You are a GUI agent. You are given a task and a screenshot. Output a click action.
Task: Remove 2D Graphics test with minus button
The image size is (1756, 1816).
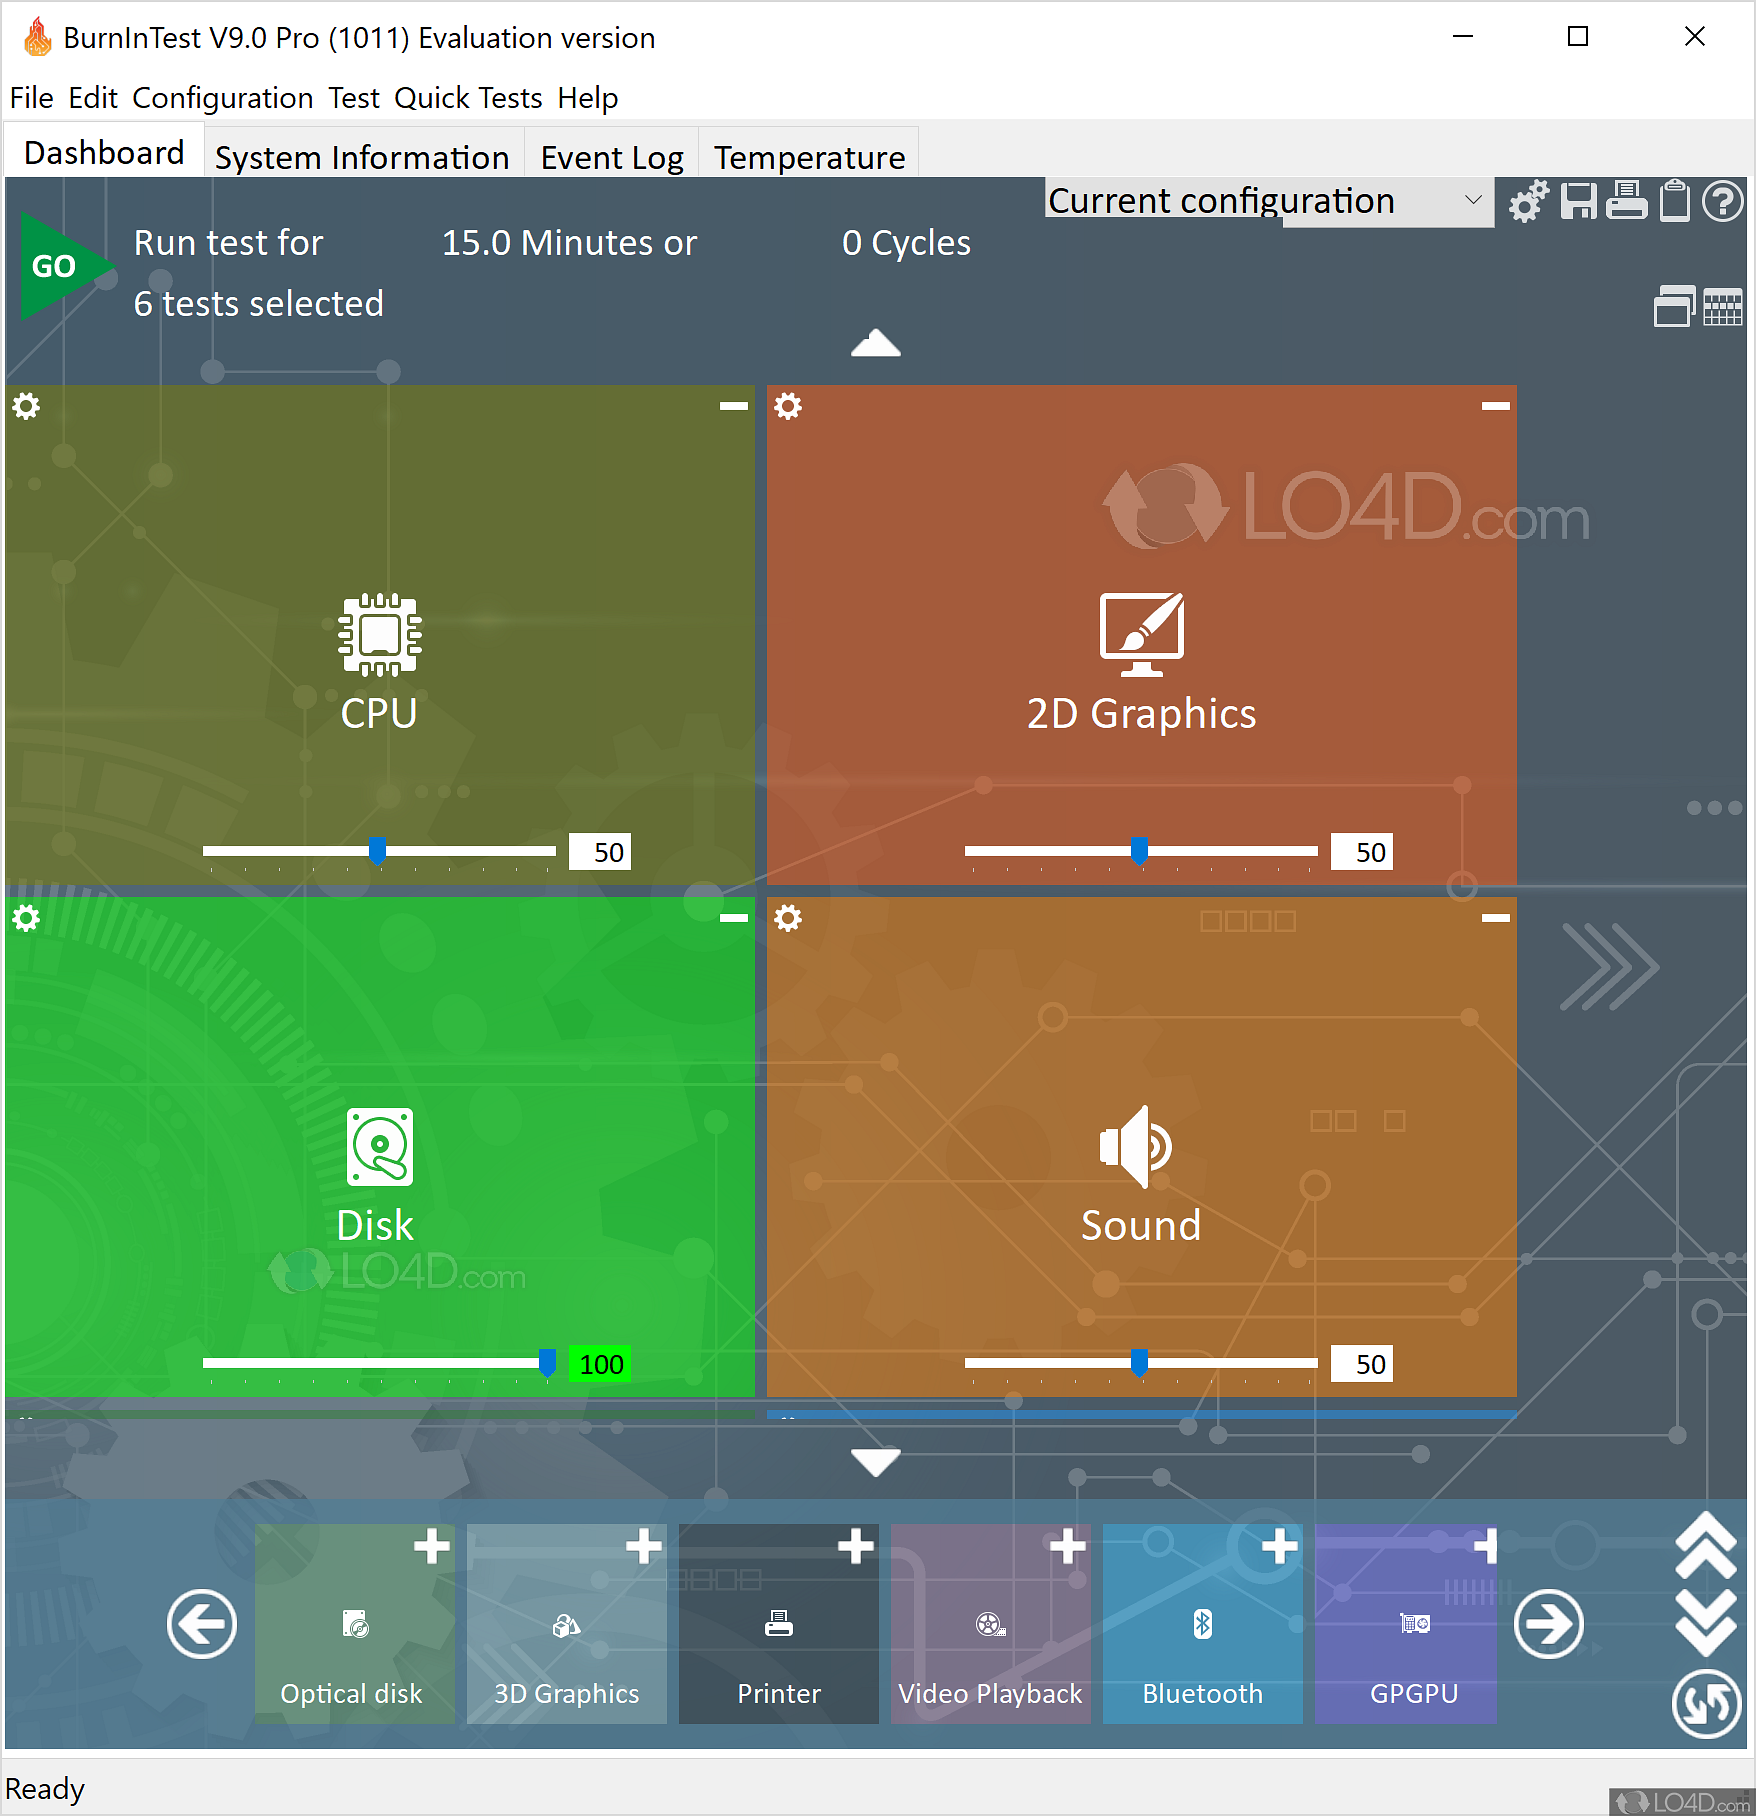click(1496, 406)
